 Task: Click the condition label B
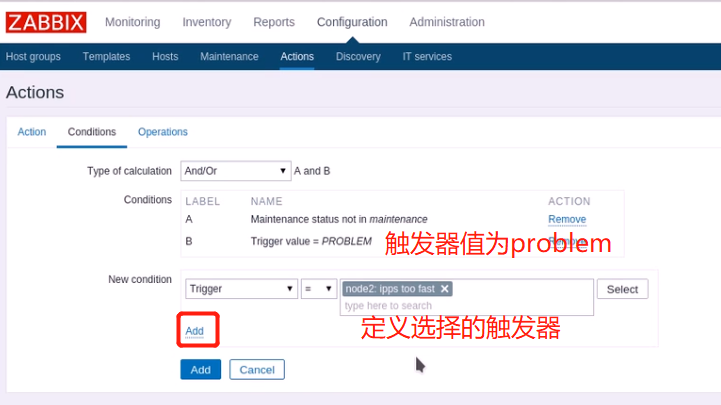tap(189, 241)
